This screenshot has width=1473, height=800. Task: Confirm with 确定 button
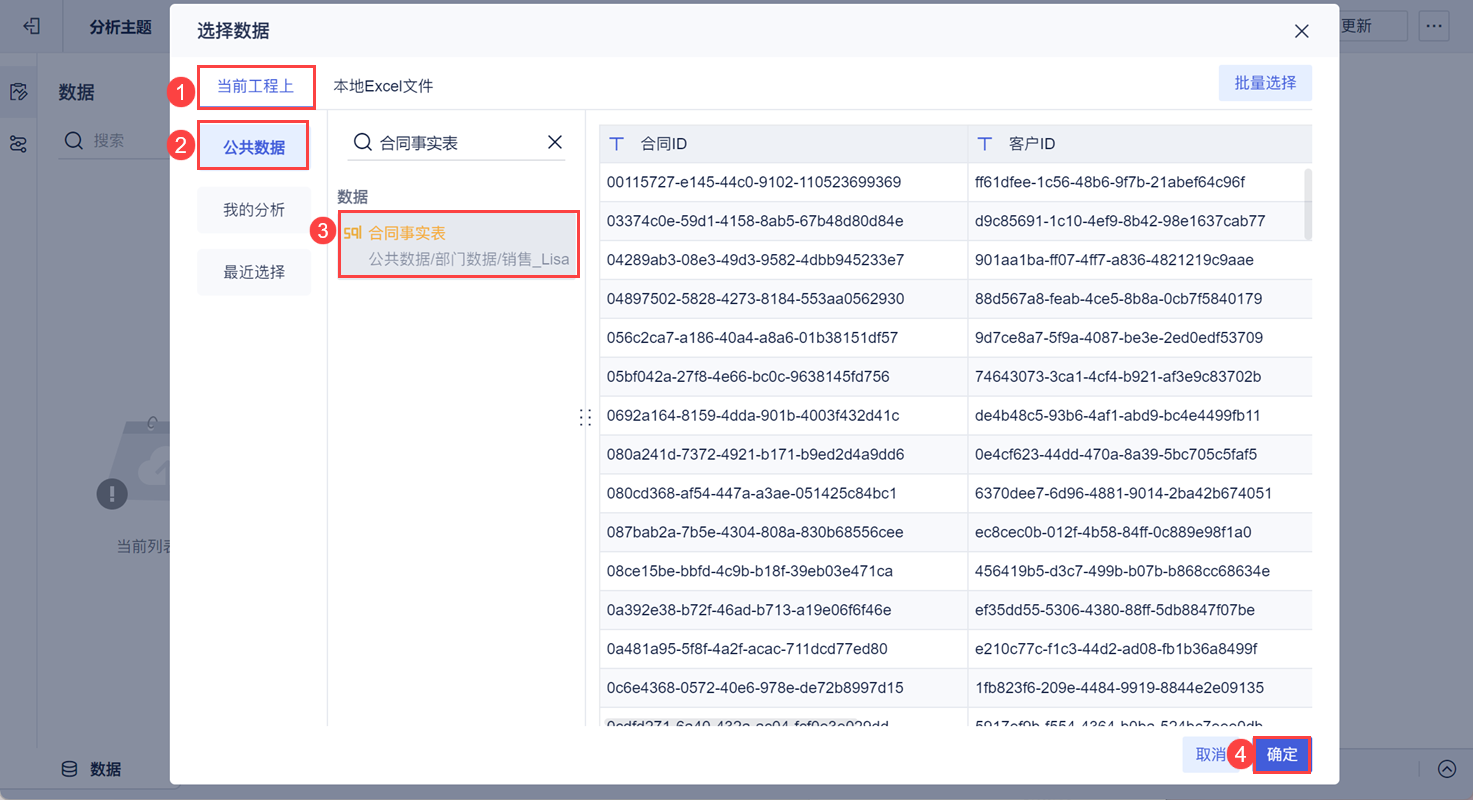point(1282,755)
